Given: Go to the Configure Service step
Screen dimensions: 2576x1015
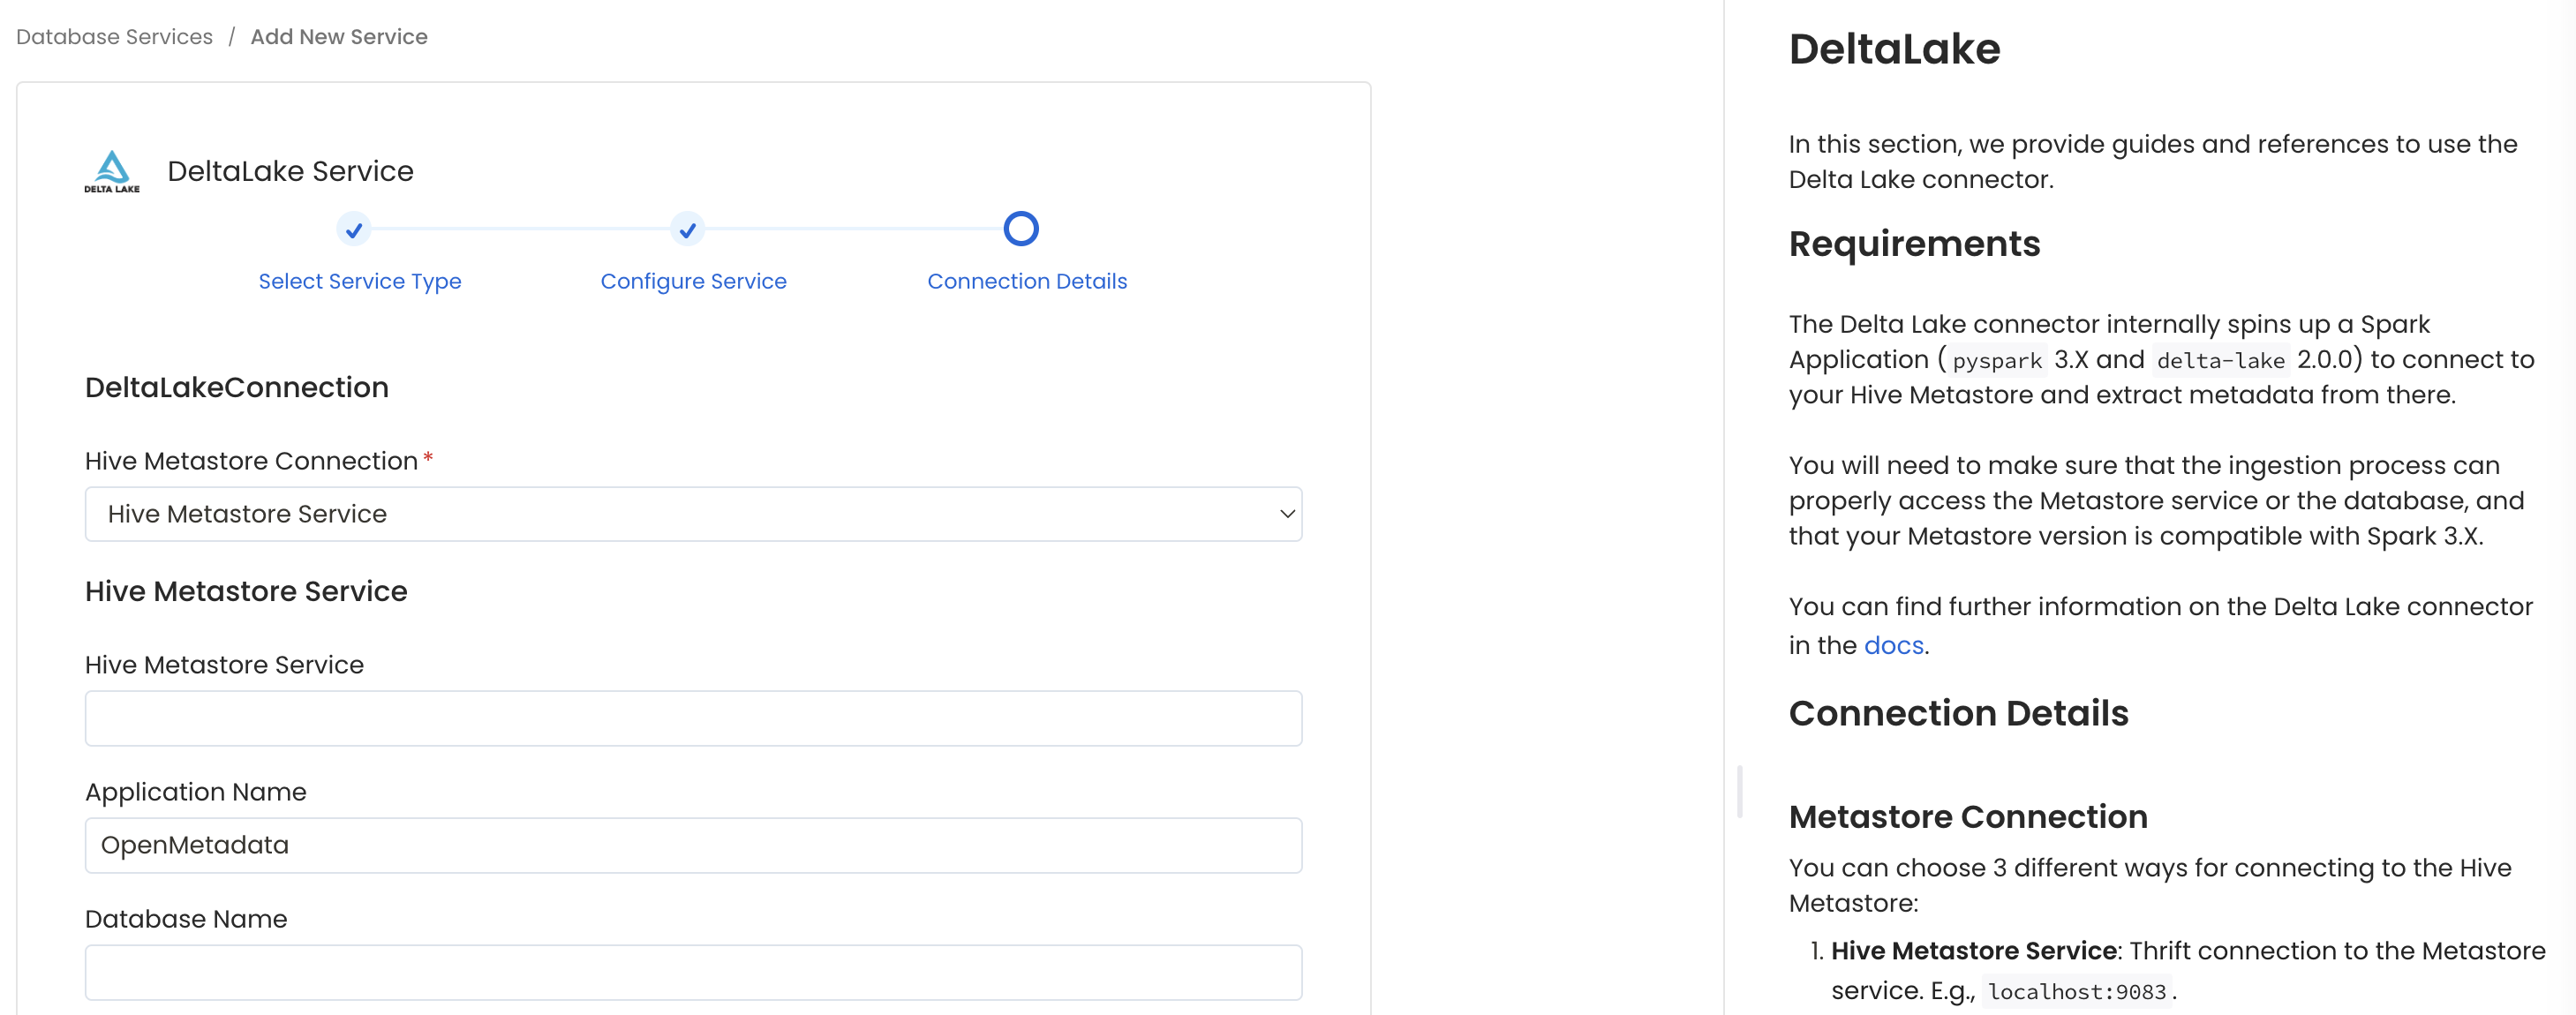Looking at the screenshot, I should 693,281.
